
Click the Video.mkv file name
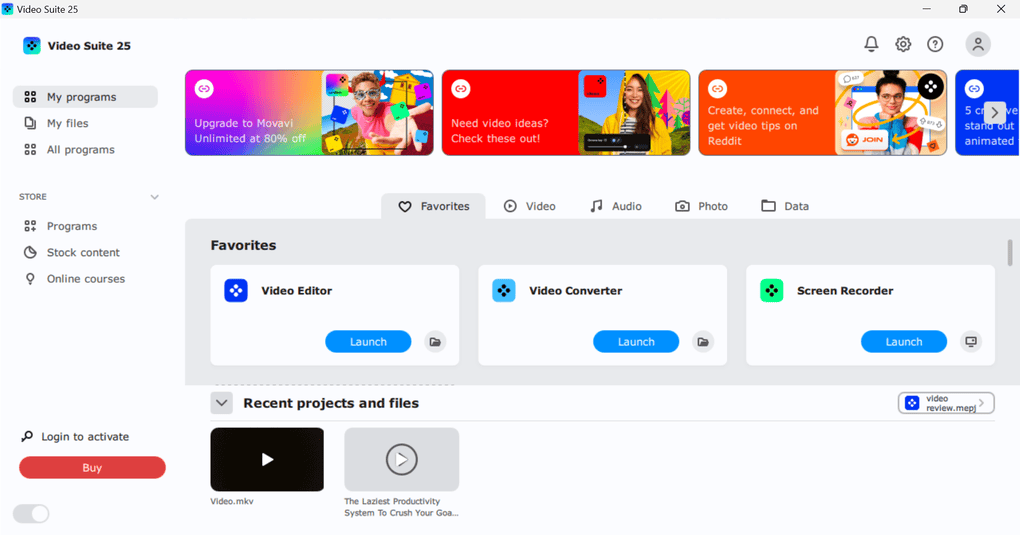[x=232, y=501]
